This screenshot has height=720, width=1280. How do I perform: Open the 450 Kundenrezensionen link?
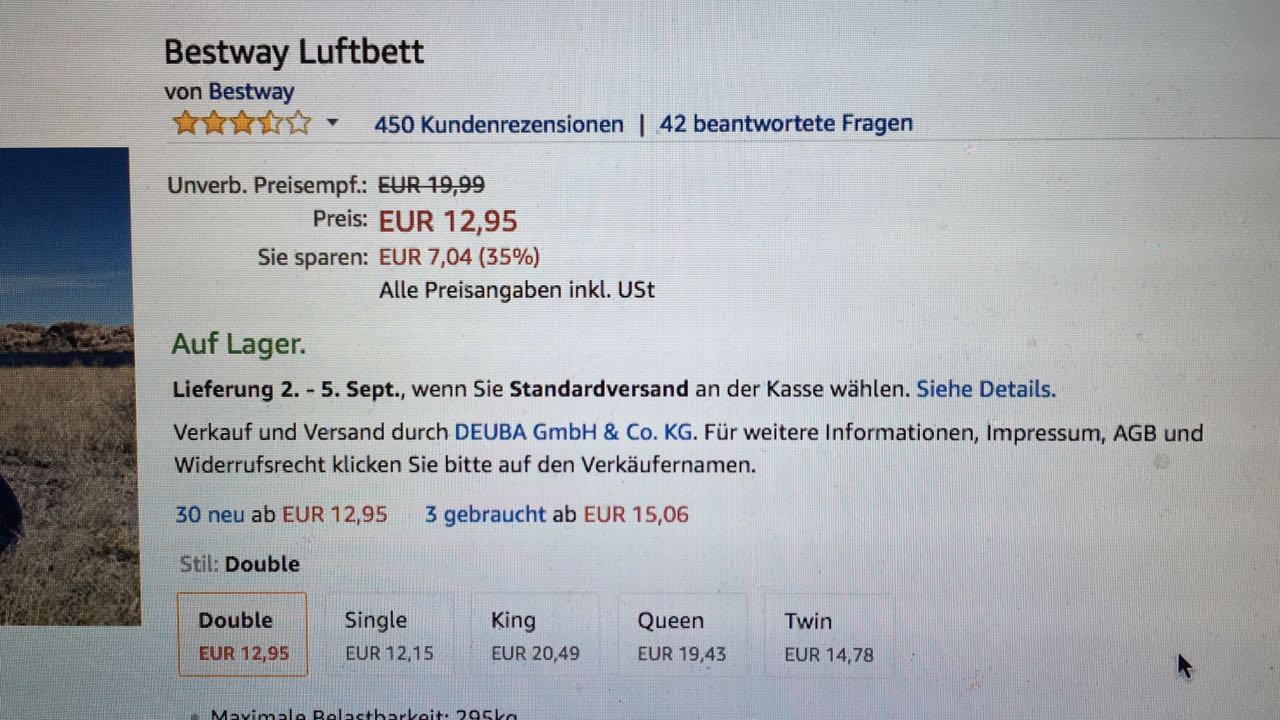click(498, 124)
